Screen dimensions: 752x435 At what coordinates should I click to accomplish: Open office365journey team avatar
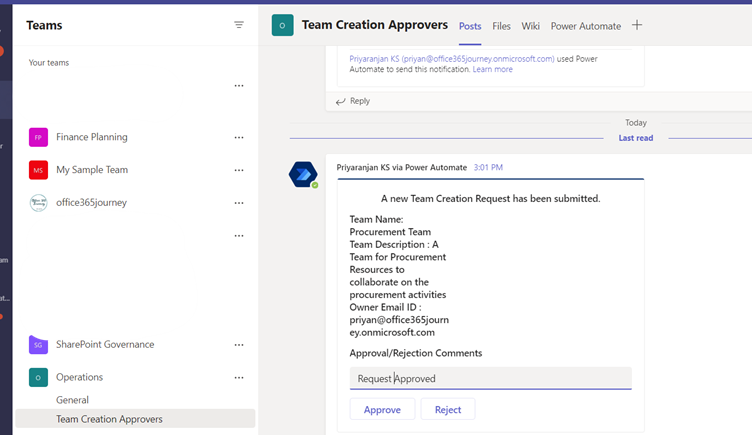38,203
